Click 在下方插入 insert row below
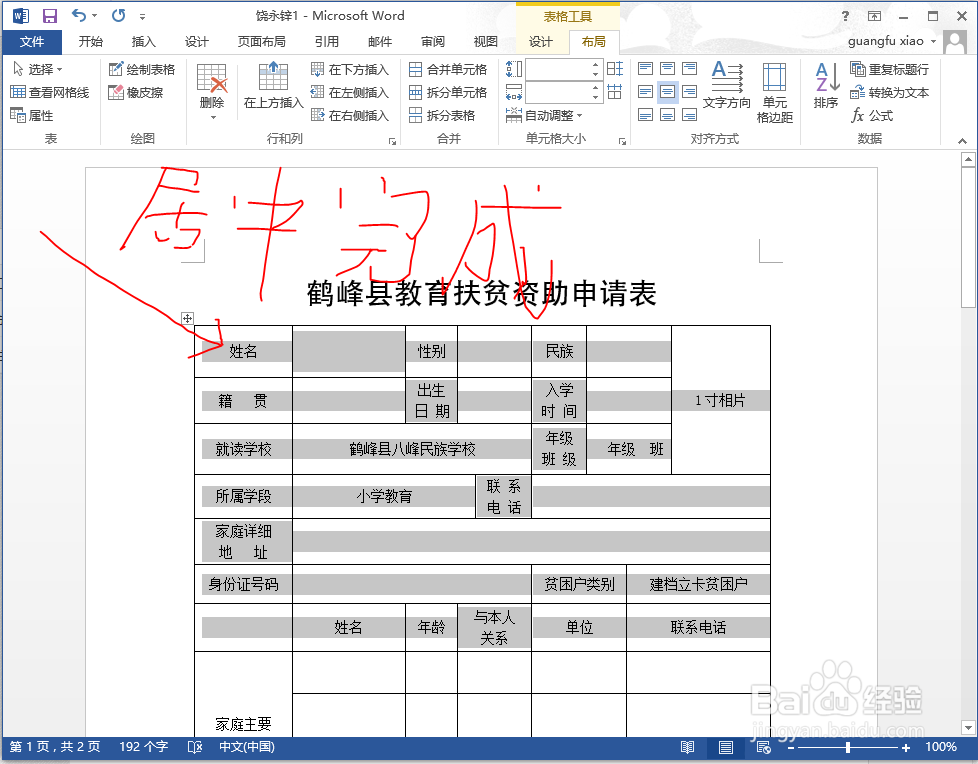 pos(350,69)
